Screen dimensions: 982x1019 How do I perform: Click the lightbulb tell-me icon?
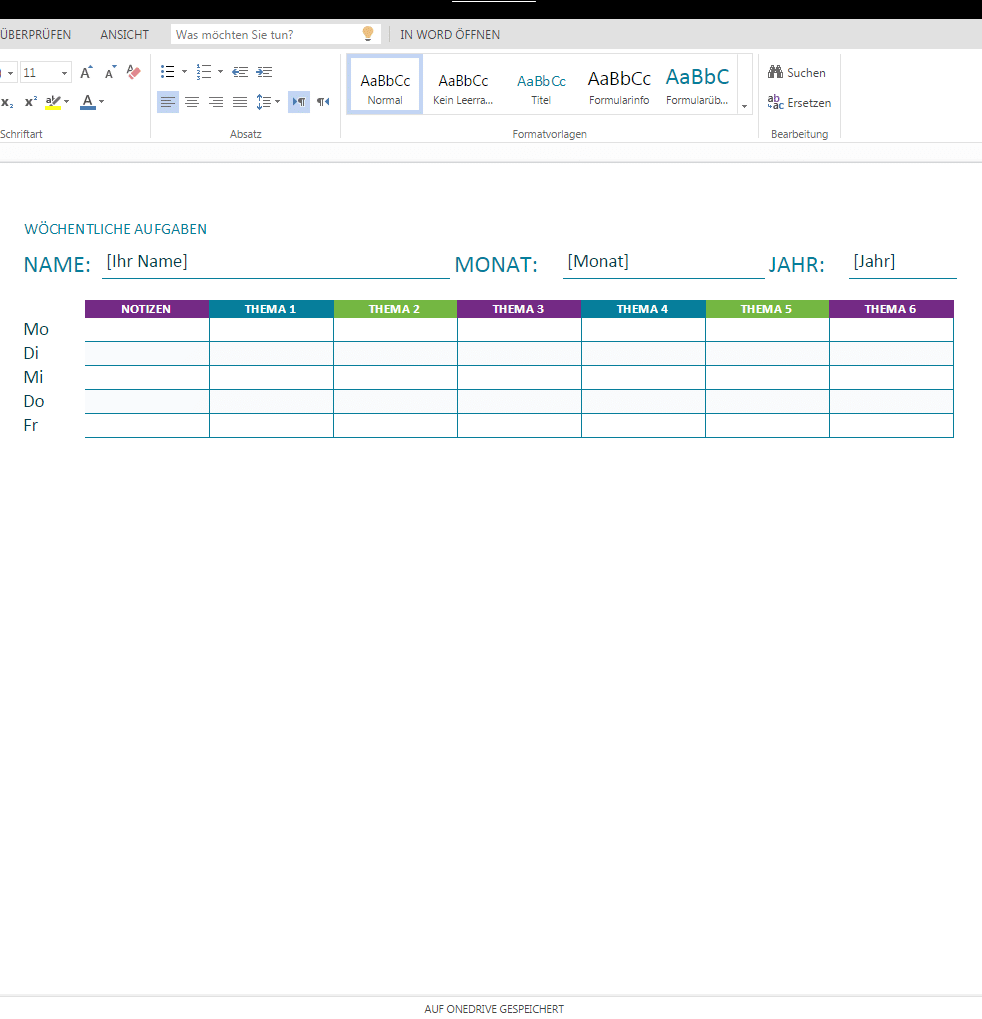pyautogui.click(x=368, y=34)
